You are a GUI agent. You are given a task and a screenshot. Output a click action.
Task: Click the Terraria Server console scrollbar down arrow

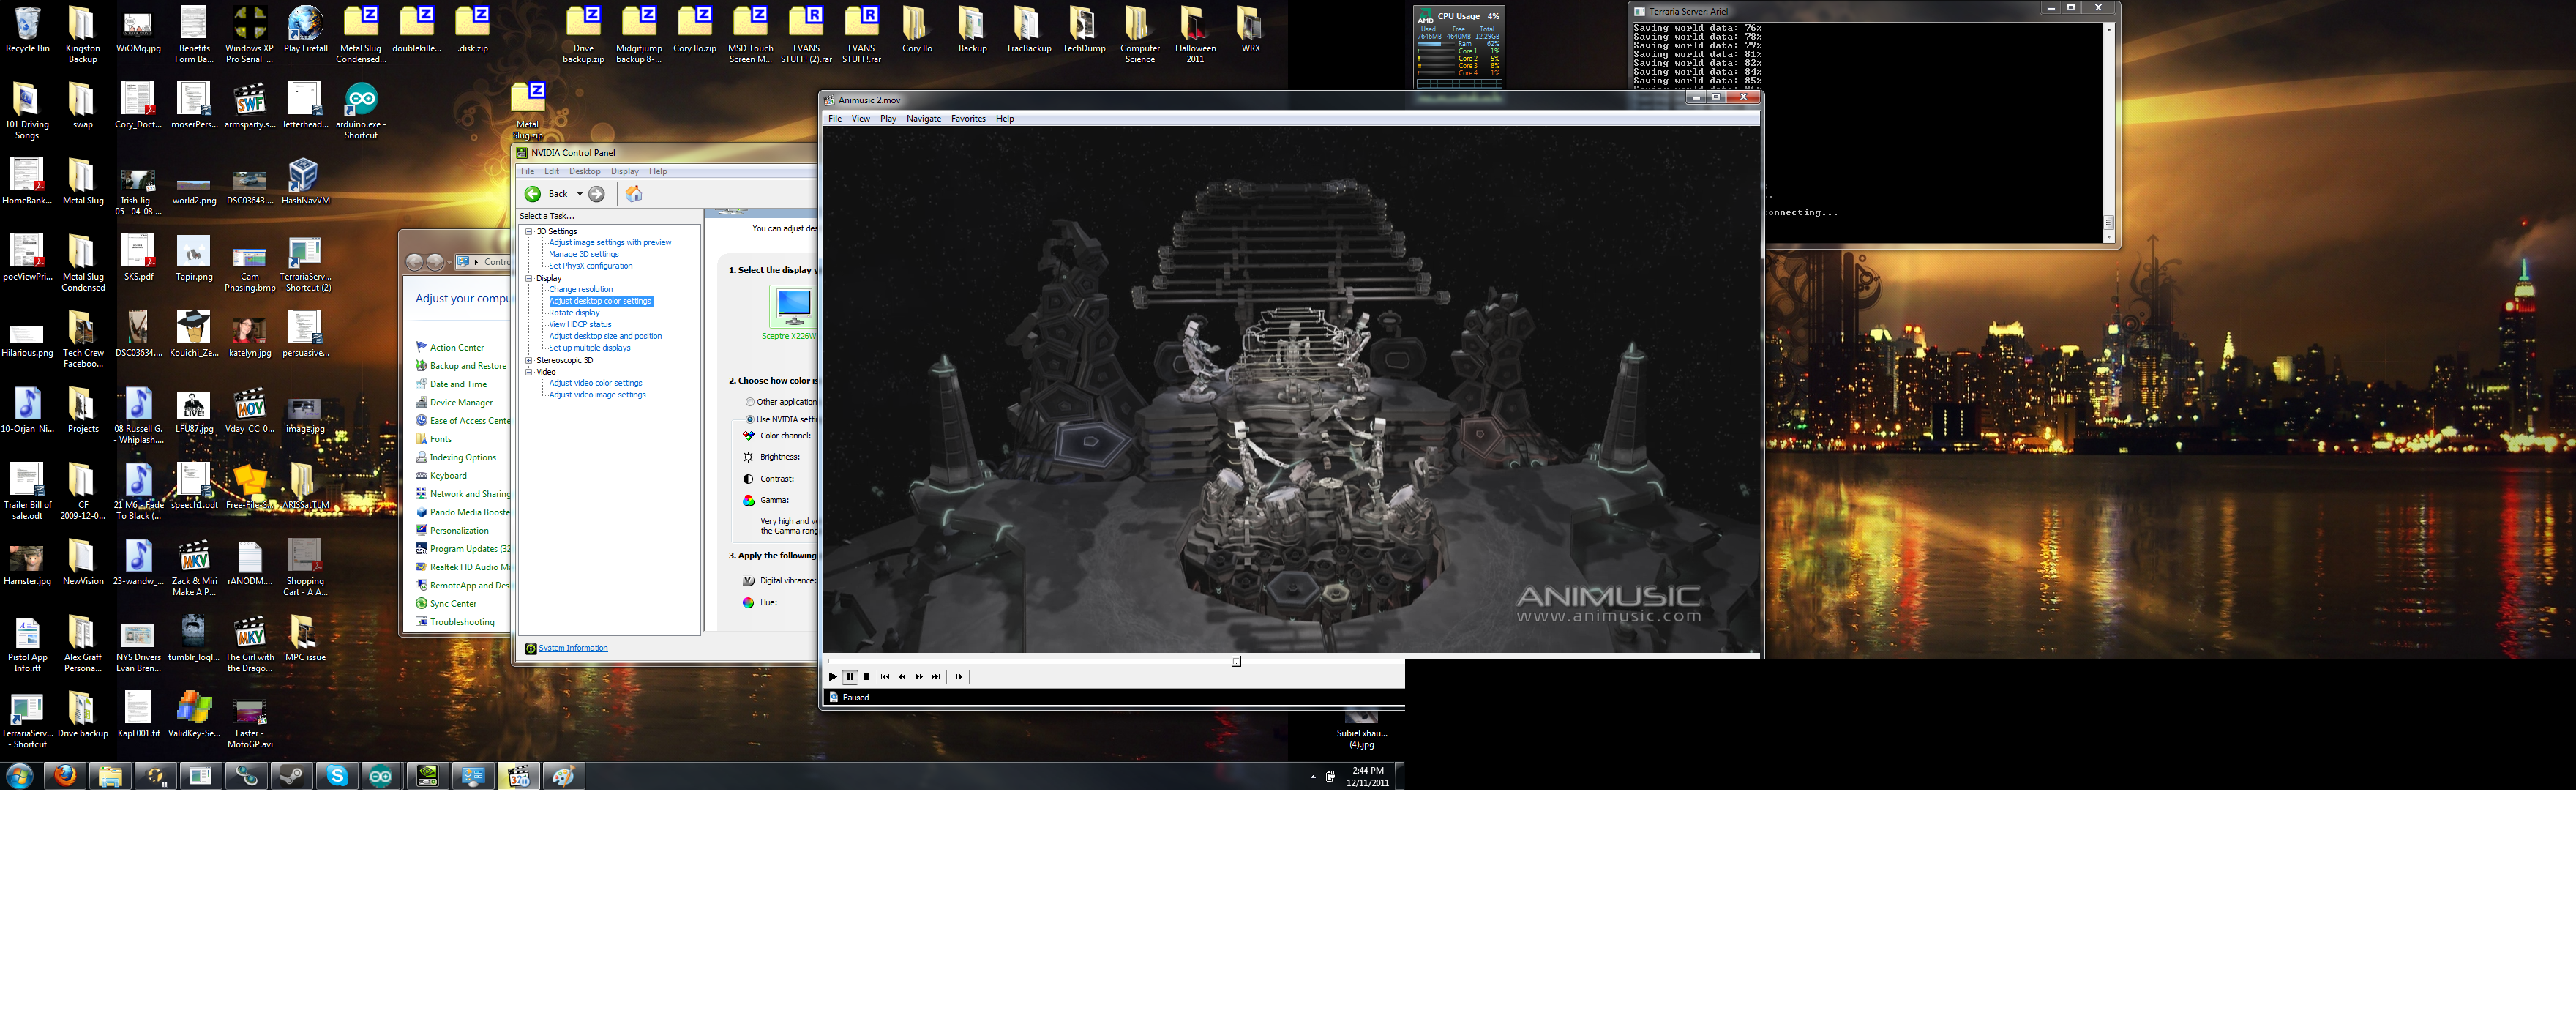pyautogui.click(x=2109, y=238)
